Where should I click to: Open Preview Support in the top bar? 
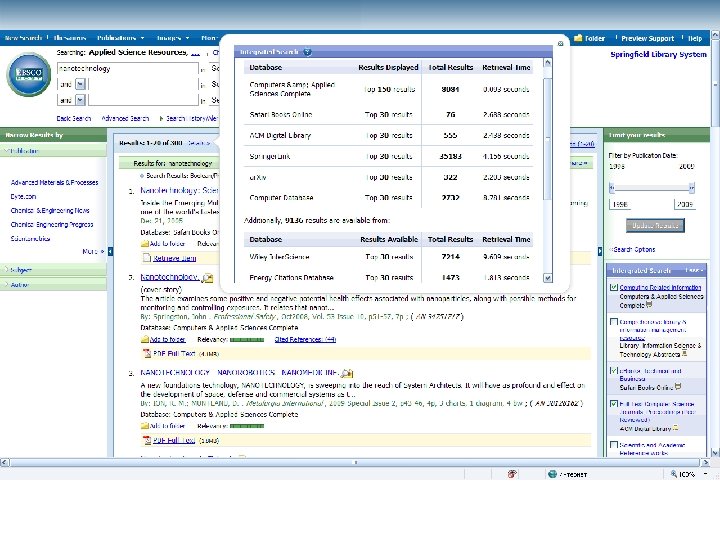[647, 39]
